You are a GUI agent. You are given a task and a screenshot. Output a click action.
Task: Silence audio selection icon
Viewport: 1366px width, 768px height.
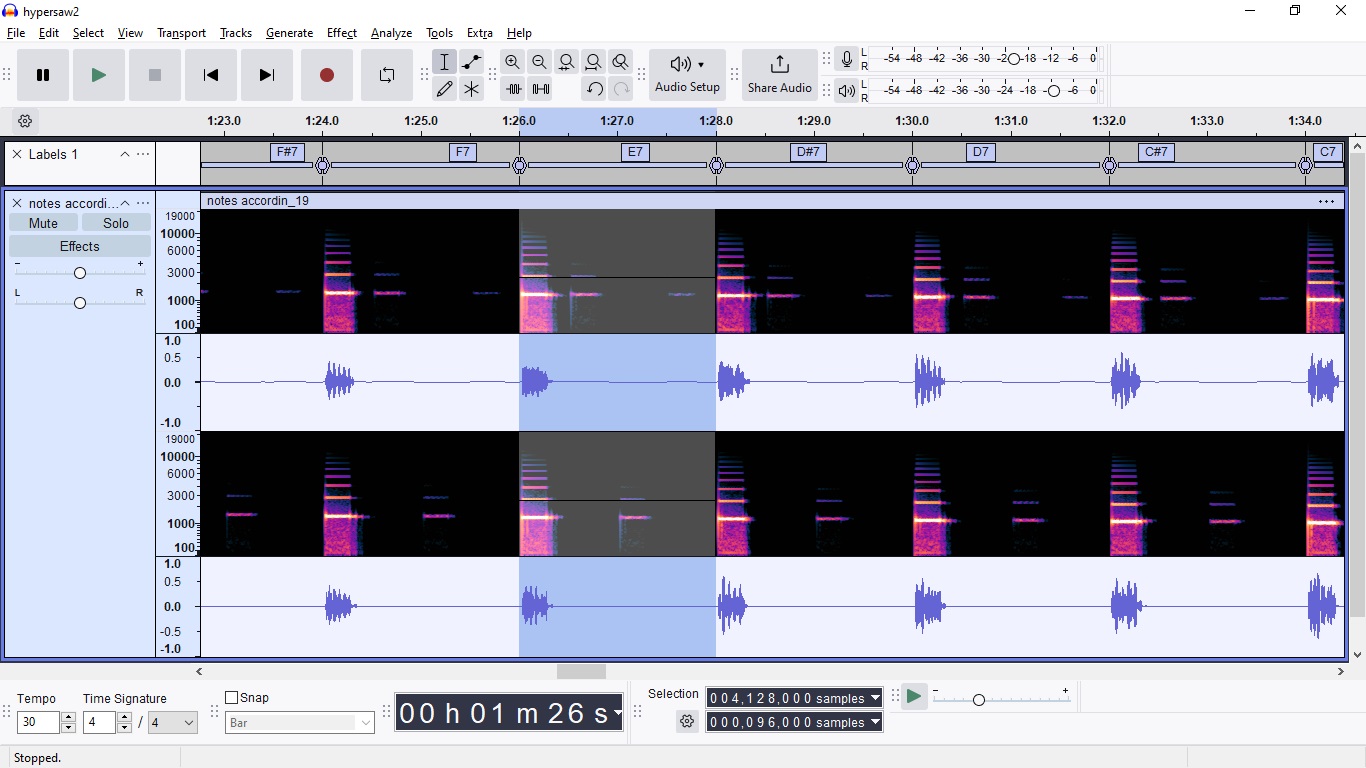click(x=540, y=89)
